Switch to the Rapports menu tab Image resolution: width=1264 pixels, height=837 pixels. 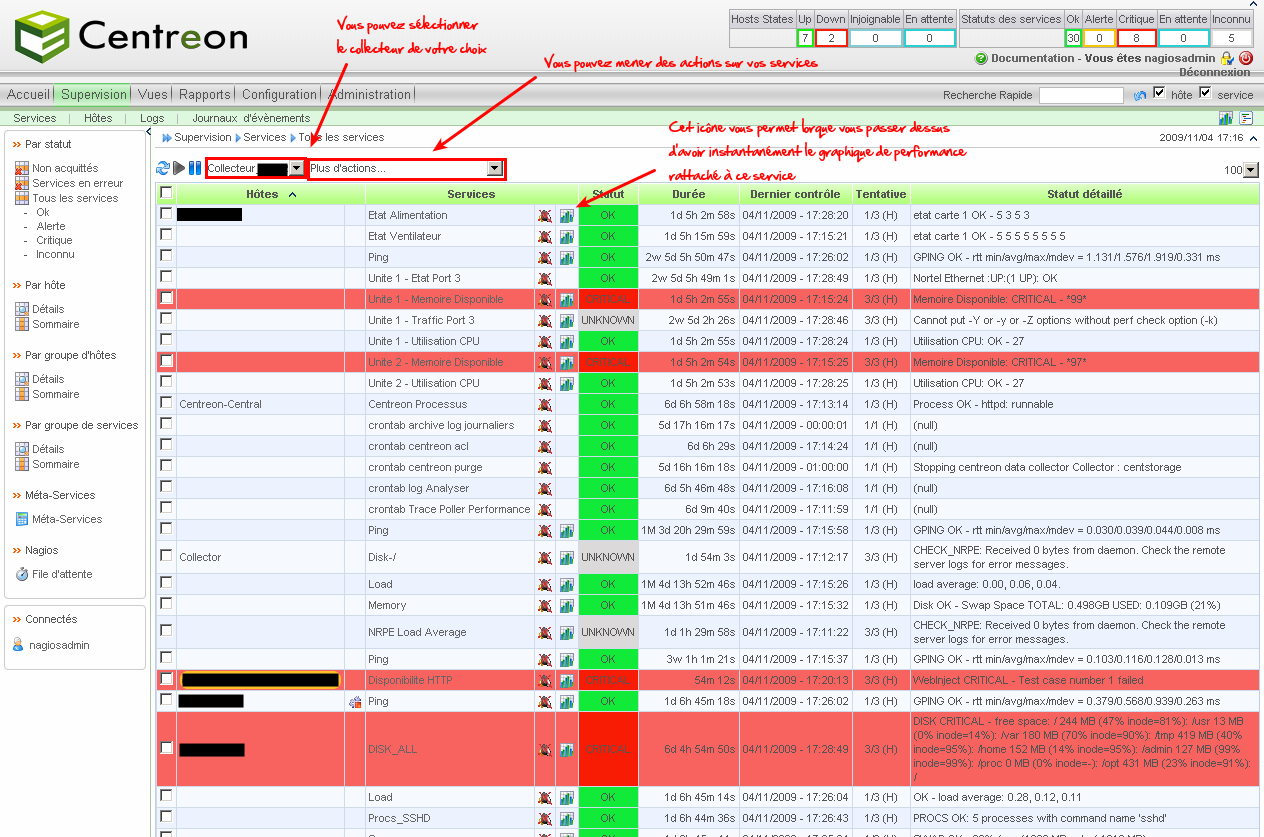[x=205, y=95]
